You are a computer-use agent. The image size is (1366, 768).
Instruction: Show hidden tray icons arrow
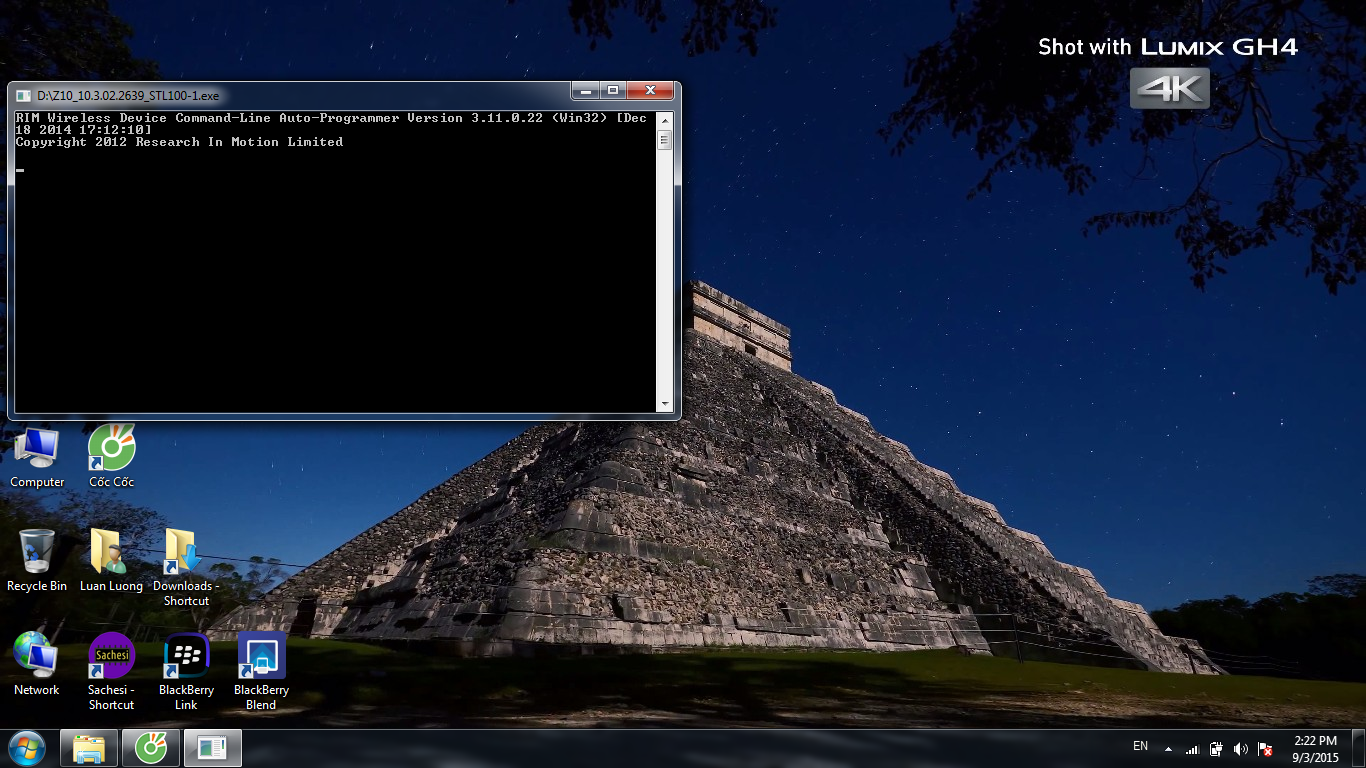point(1168,748)
